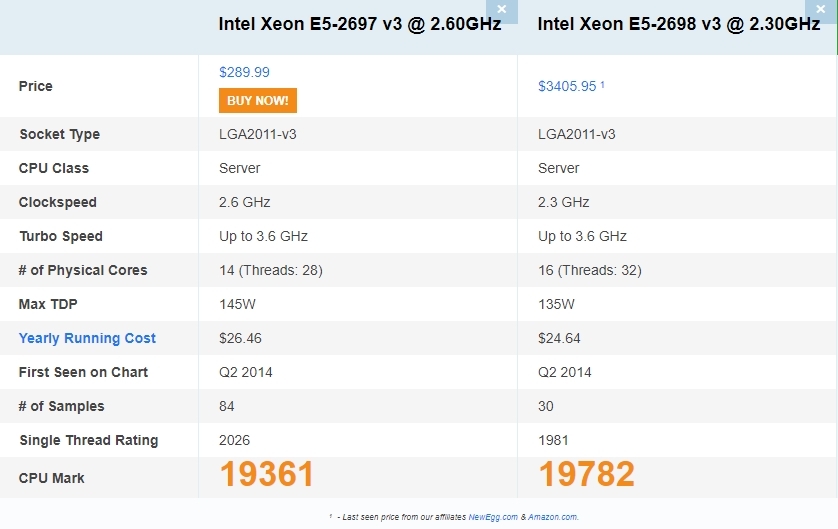Click the BUY NOW! button

click(258, 100)
